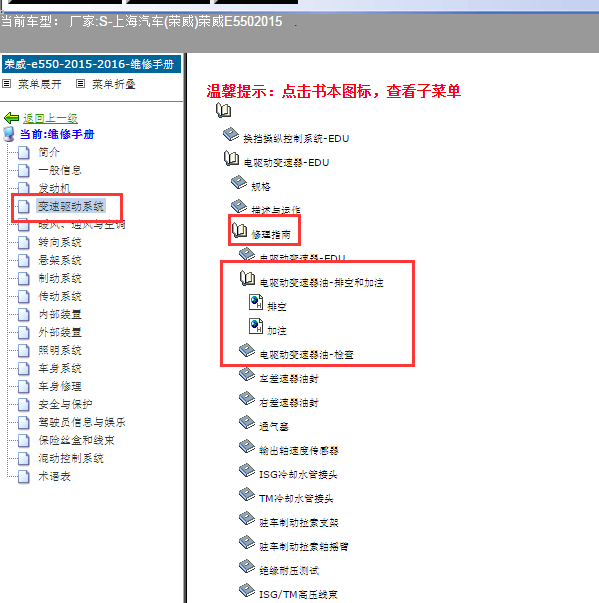Image resolution: width=599 pixels, height=603 pixels.
Task: Open 简介 in the left tree
Action: (49, 152)
